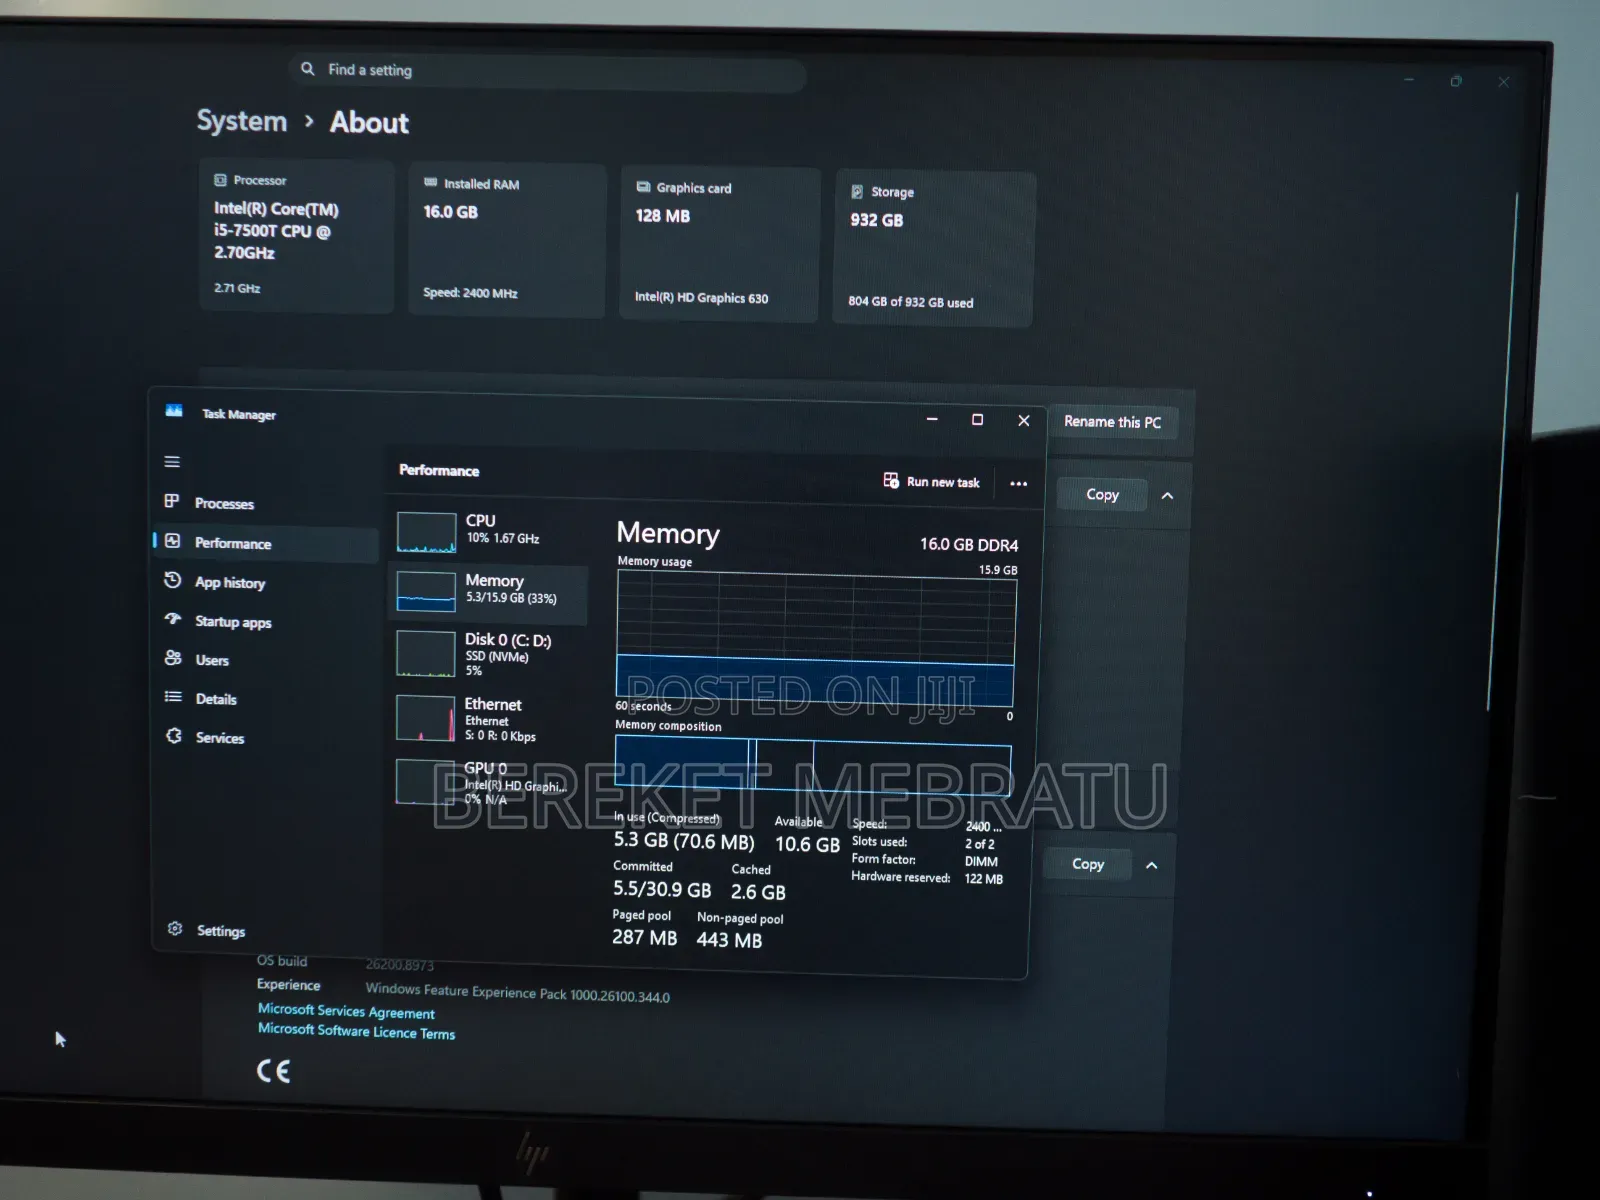Image resolution: width=1600 pixels, height=1200 pixels.
Task: Go to Users tab
Action: point(266,660)
